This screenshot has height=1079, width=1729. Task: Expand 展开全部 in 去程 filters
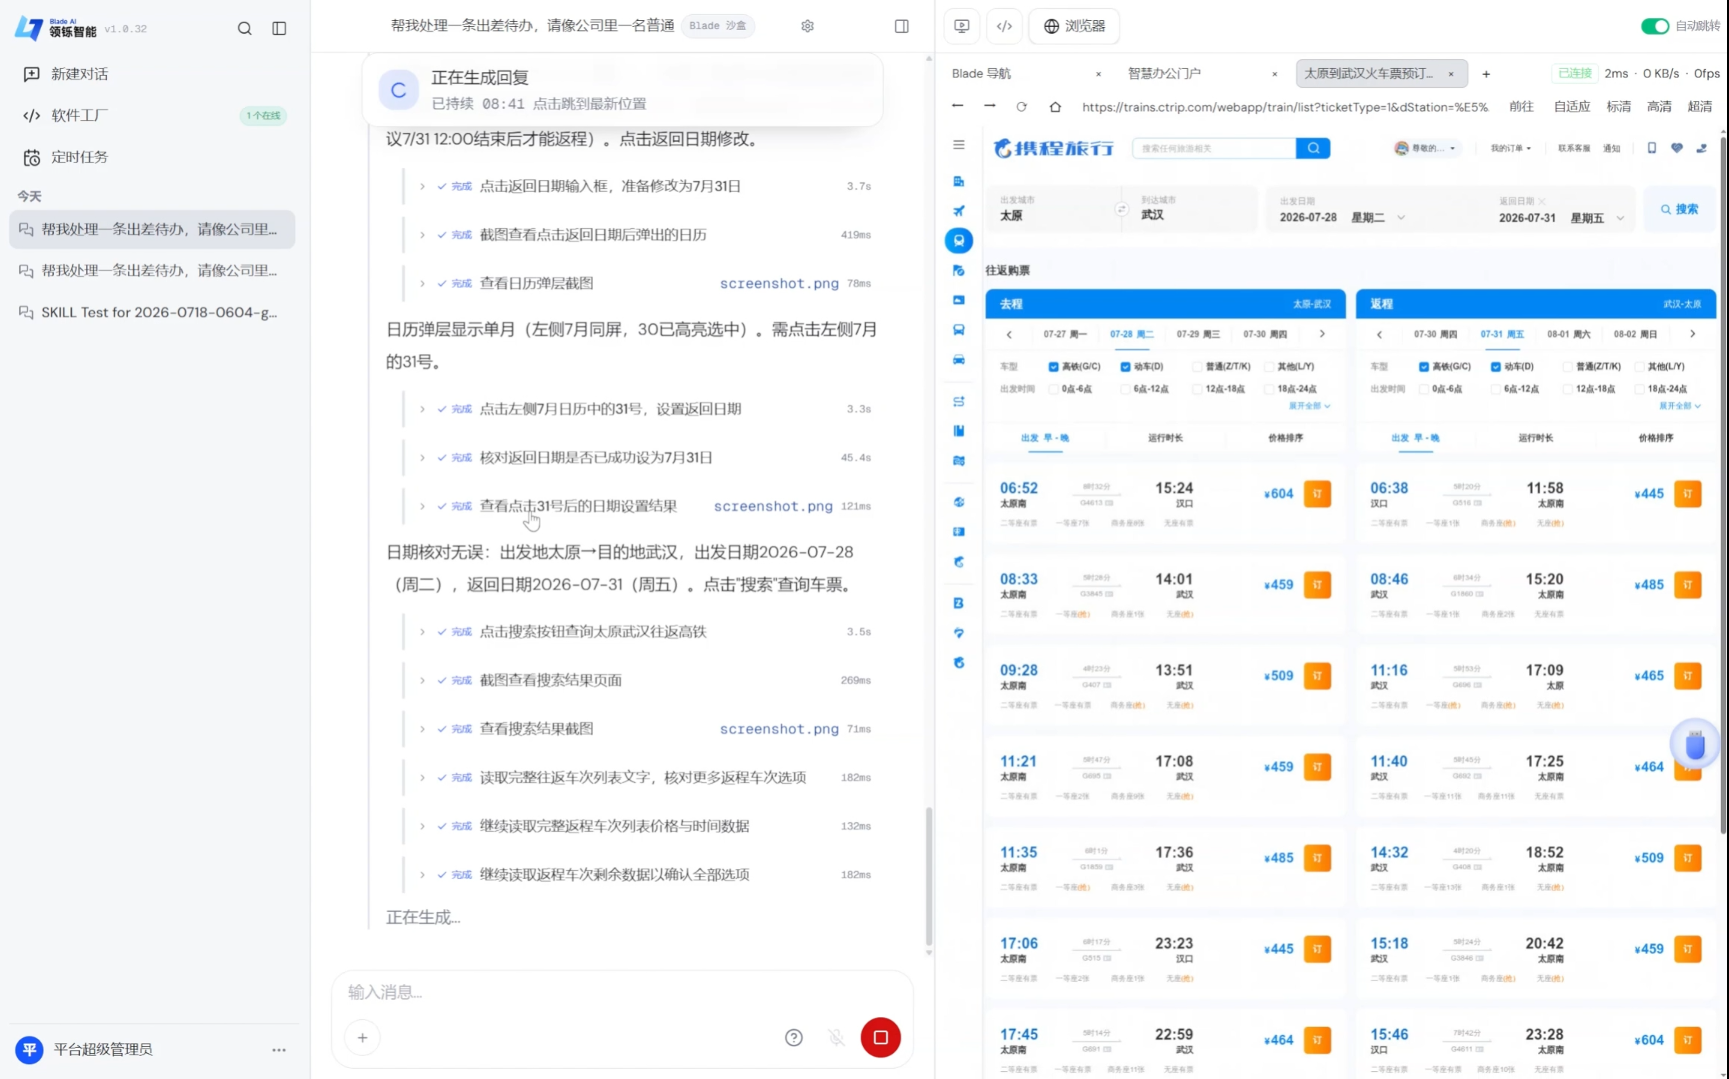(1309, 406)
